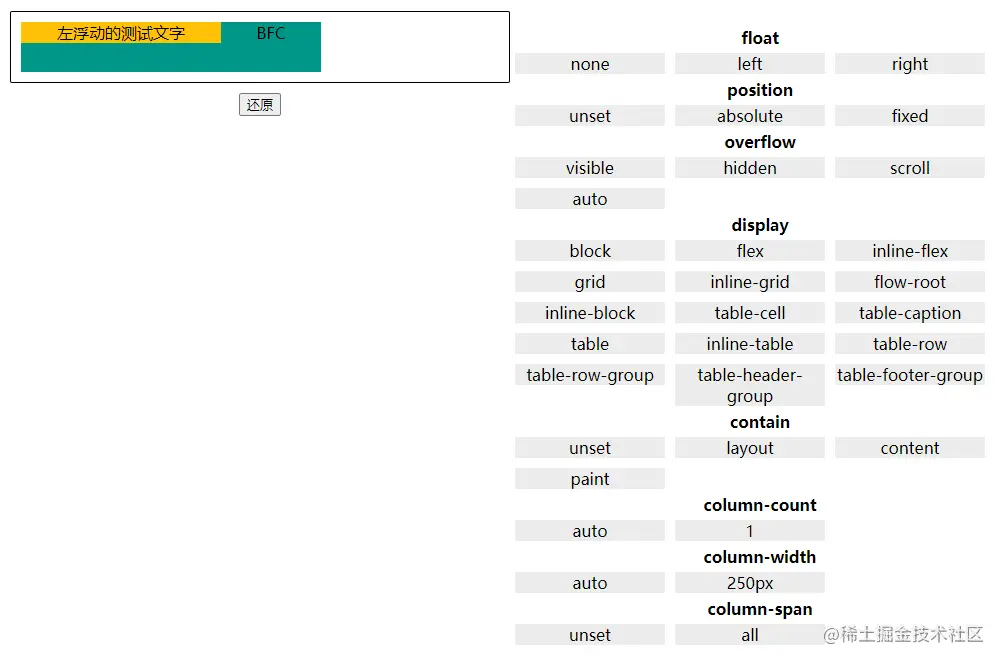Viewport: 1003px width, 664px height.
Task: Choose the overflow scroll option
Action: tap(910, 168)
